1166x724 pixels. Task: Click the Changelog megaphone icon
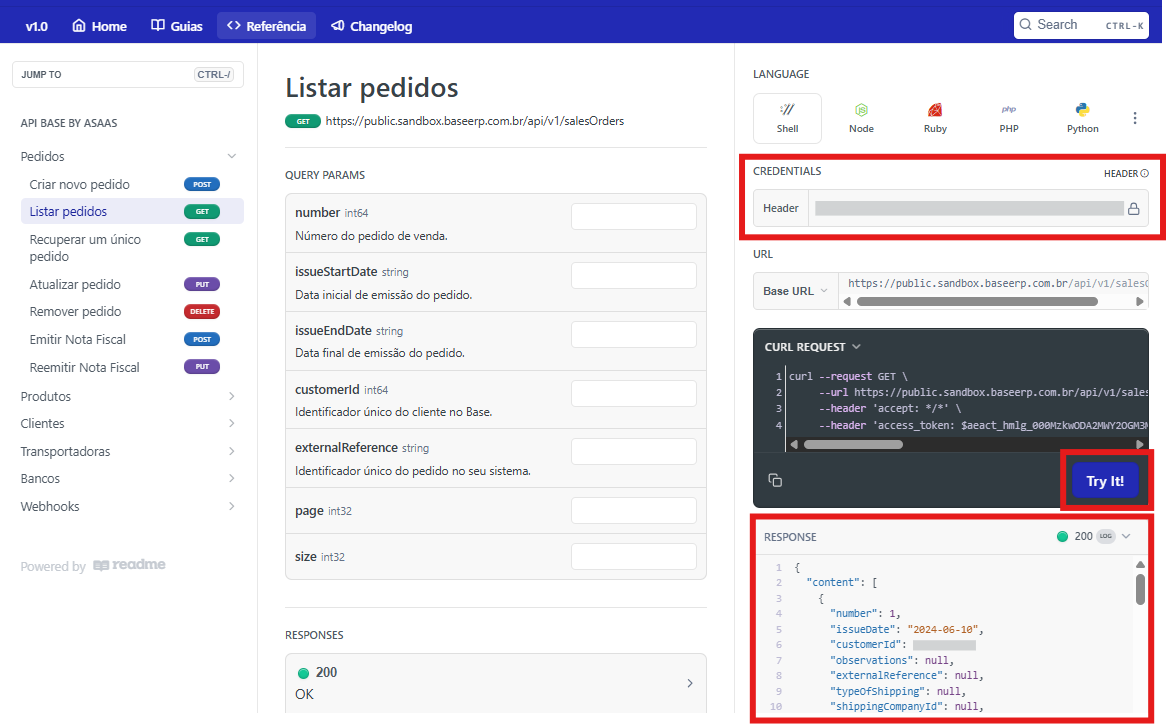[x=338, y=26]
